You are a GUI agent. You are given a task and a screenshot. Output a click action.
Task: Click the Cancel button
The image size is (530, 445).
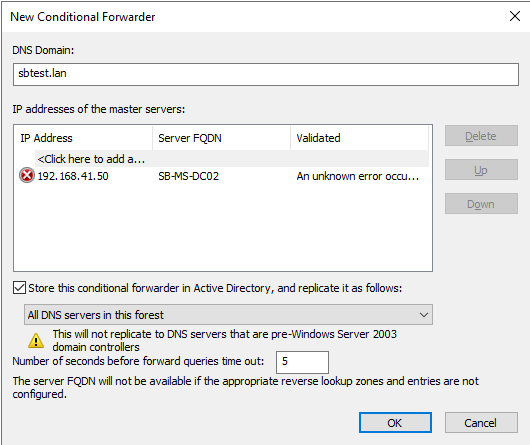481,422
